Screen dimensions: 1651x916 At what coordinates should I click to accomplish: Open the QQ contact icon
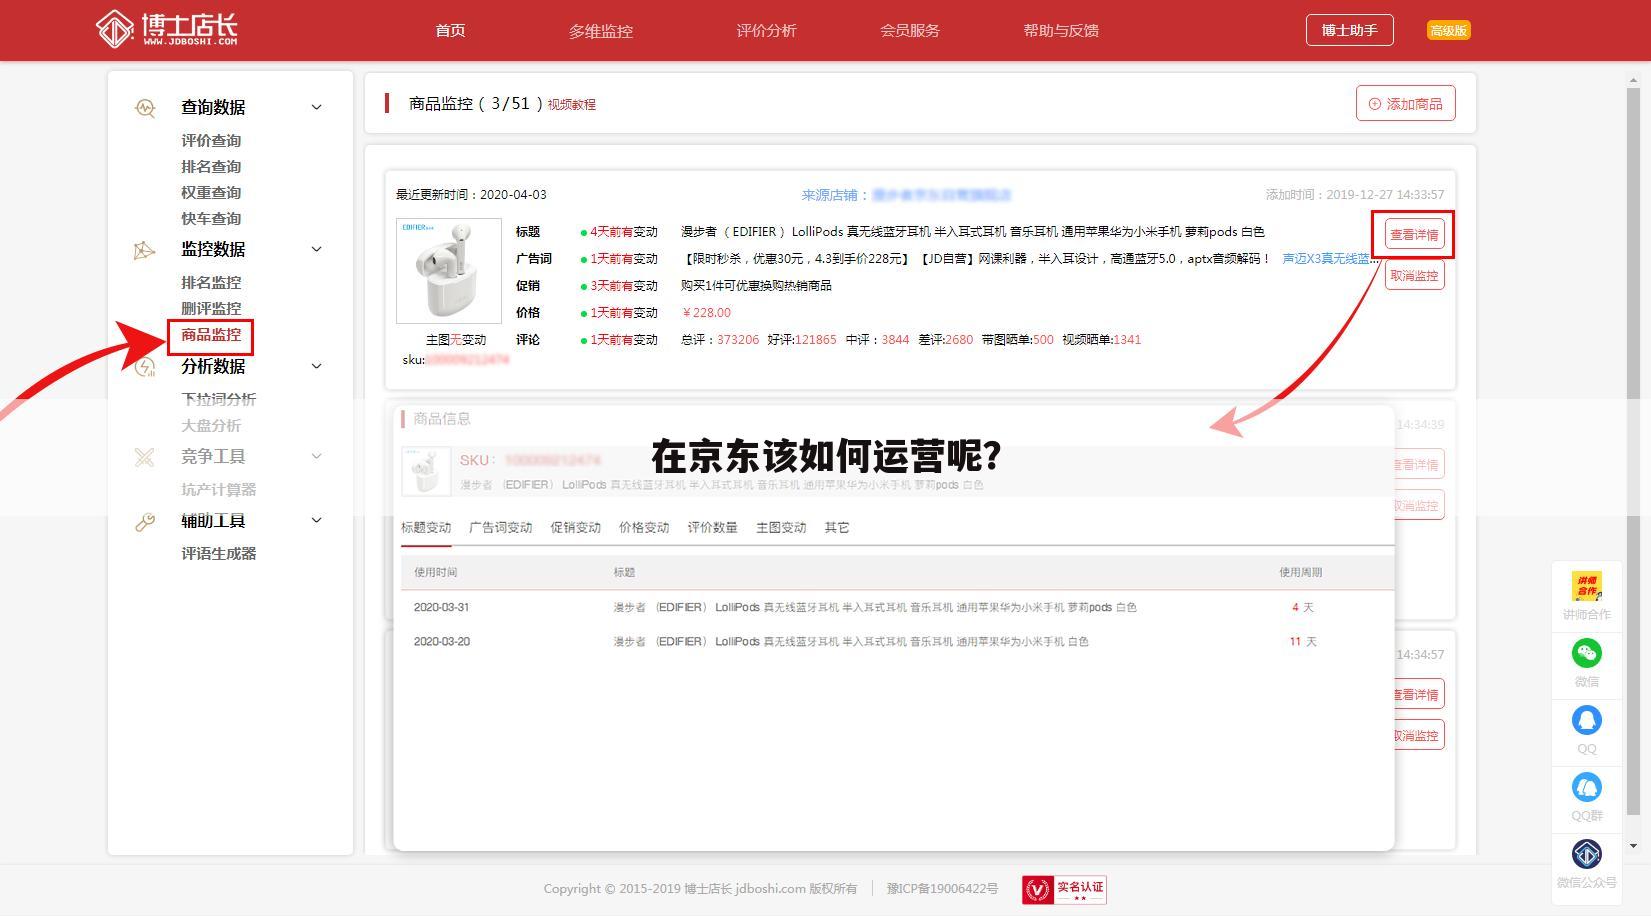(x=1587, y=720)
